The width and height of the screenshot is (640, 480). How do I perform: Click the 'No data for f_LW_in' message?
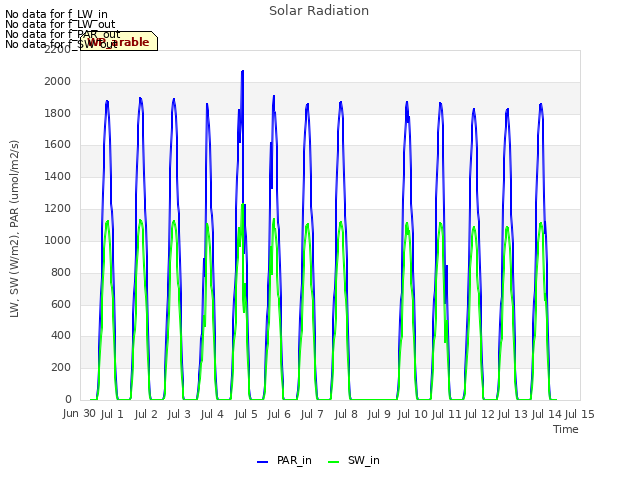coord(56,14)
